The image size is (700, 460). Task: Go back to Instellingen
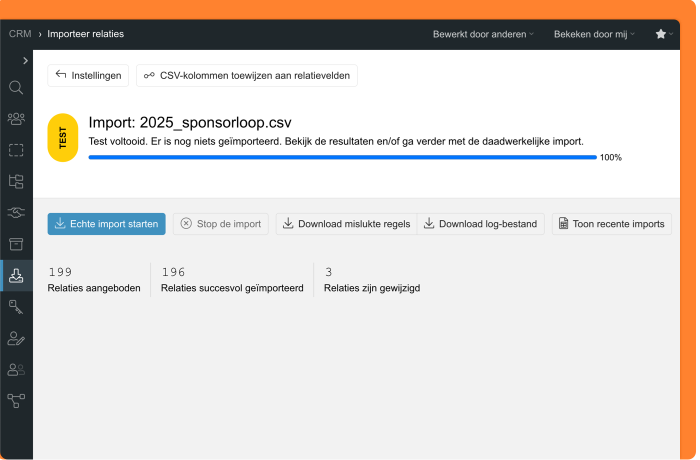click(88, 75)
